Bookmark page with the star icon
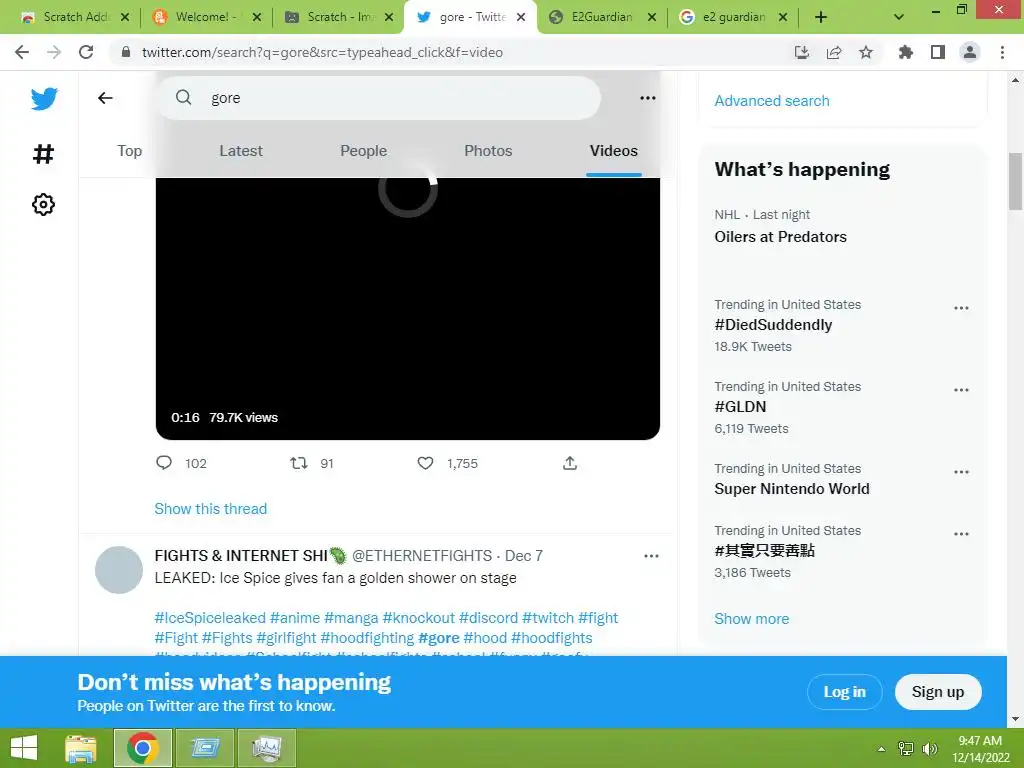This screenshot has width=1024, height=768. click(866, 52)
